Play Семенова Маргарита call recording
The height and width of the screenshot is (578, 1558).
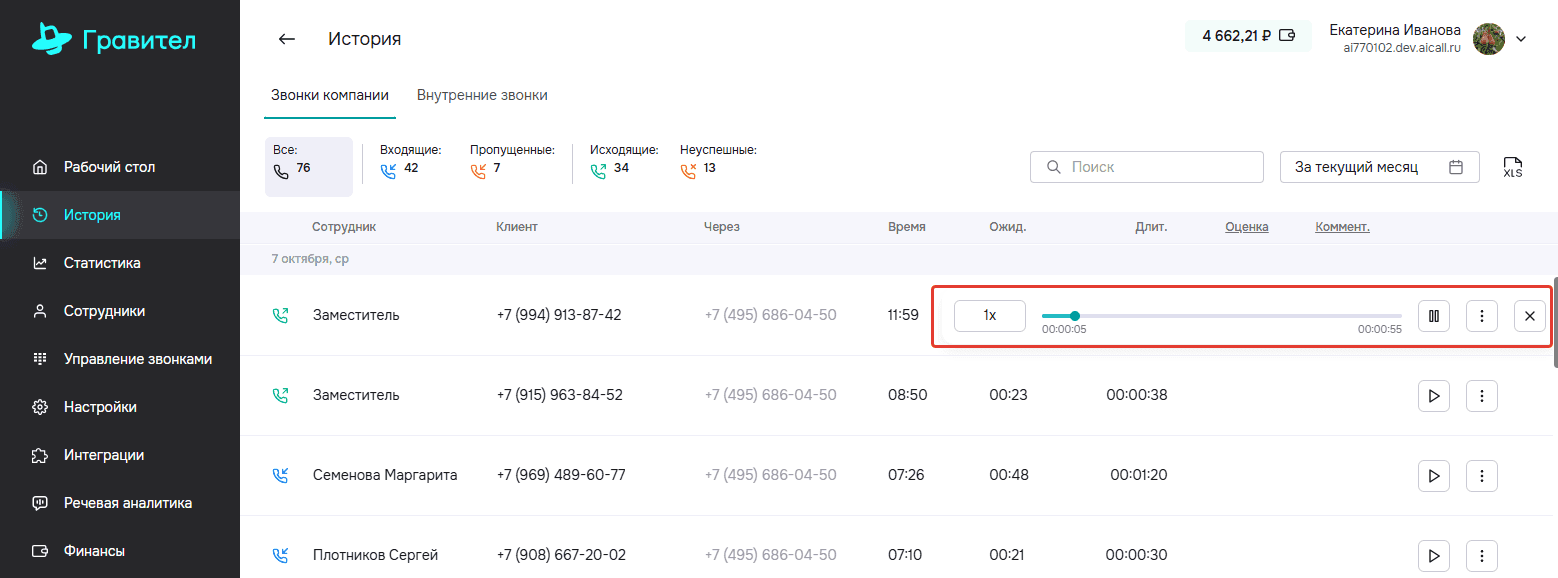click(x=1434, y=476)
